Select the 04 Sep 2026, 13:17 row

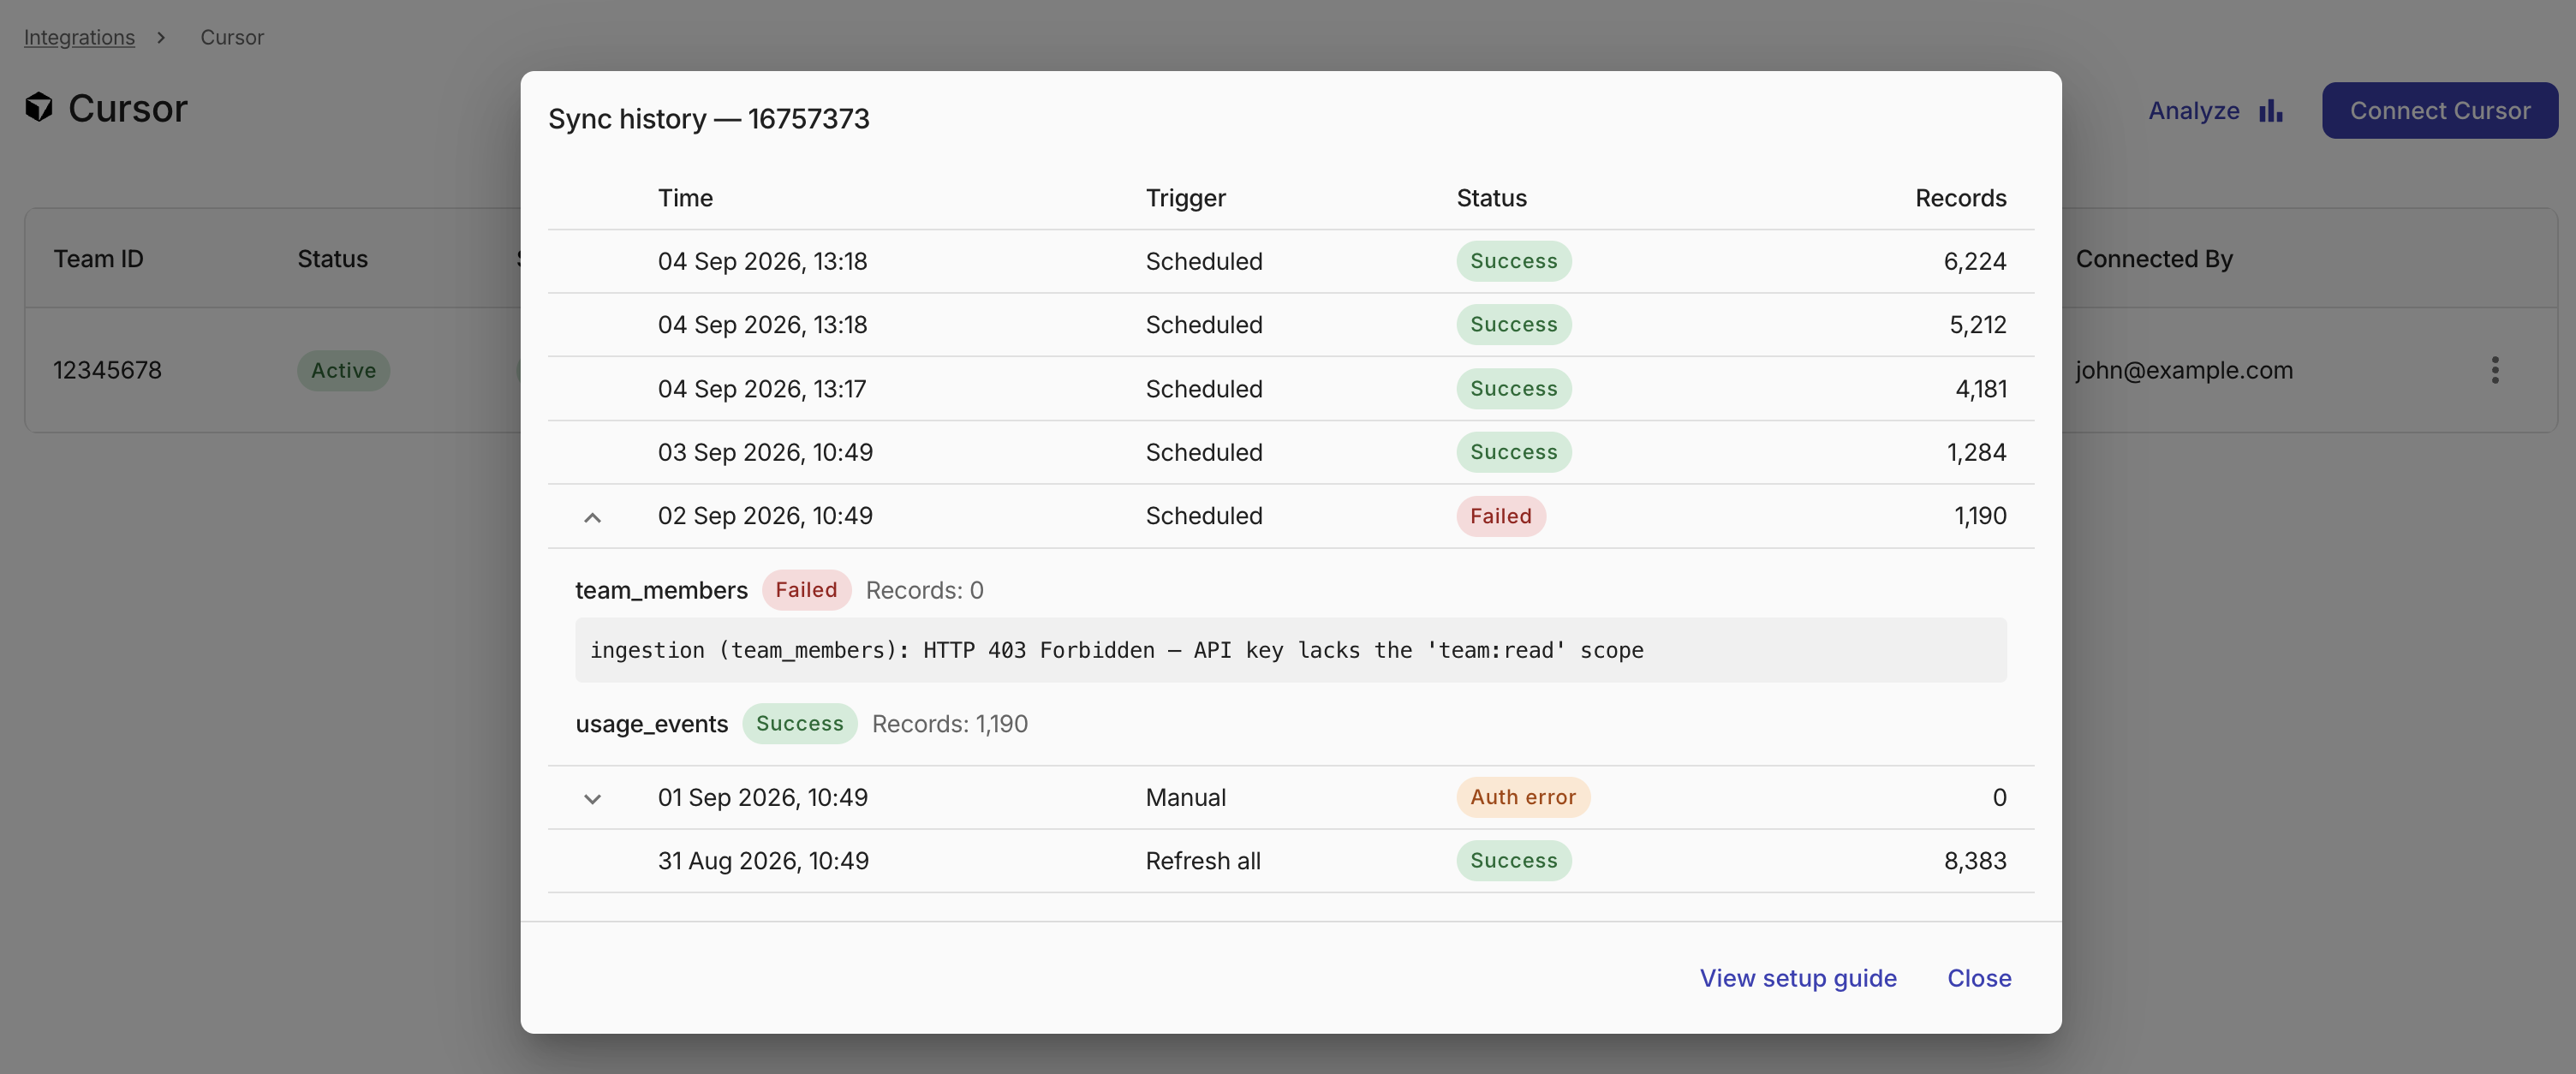point(1291,389)
